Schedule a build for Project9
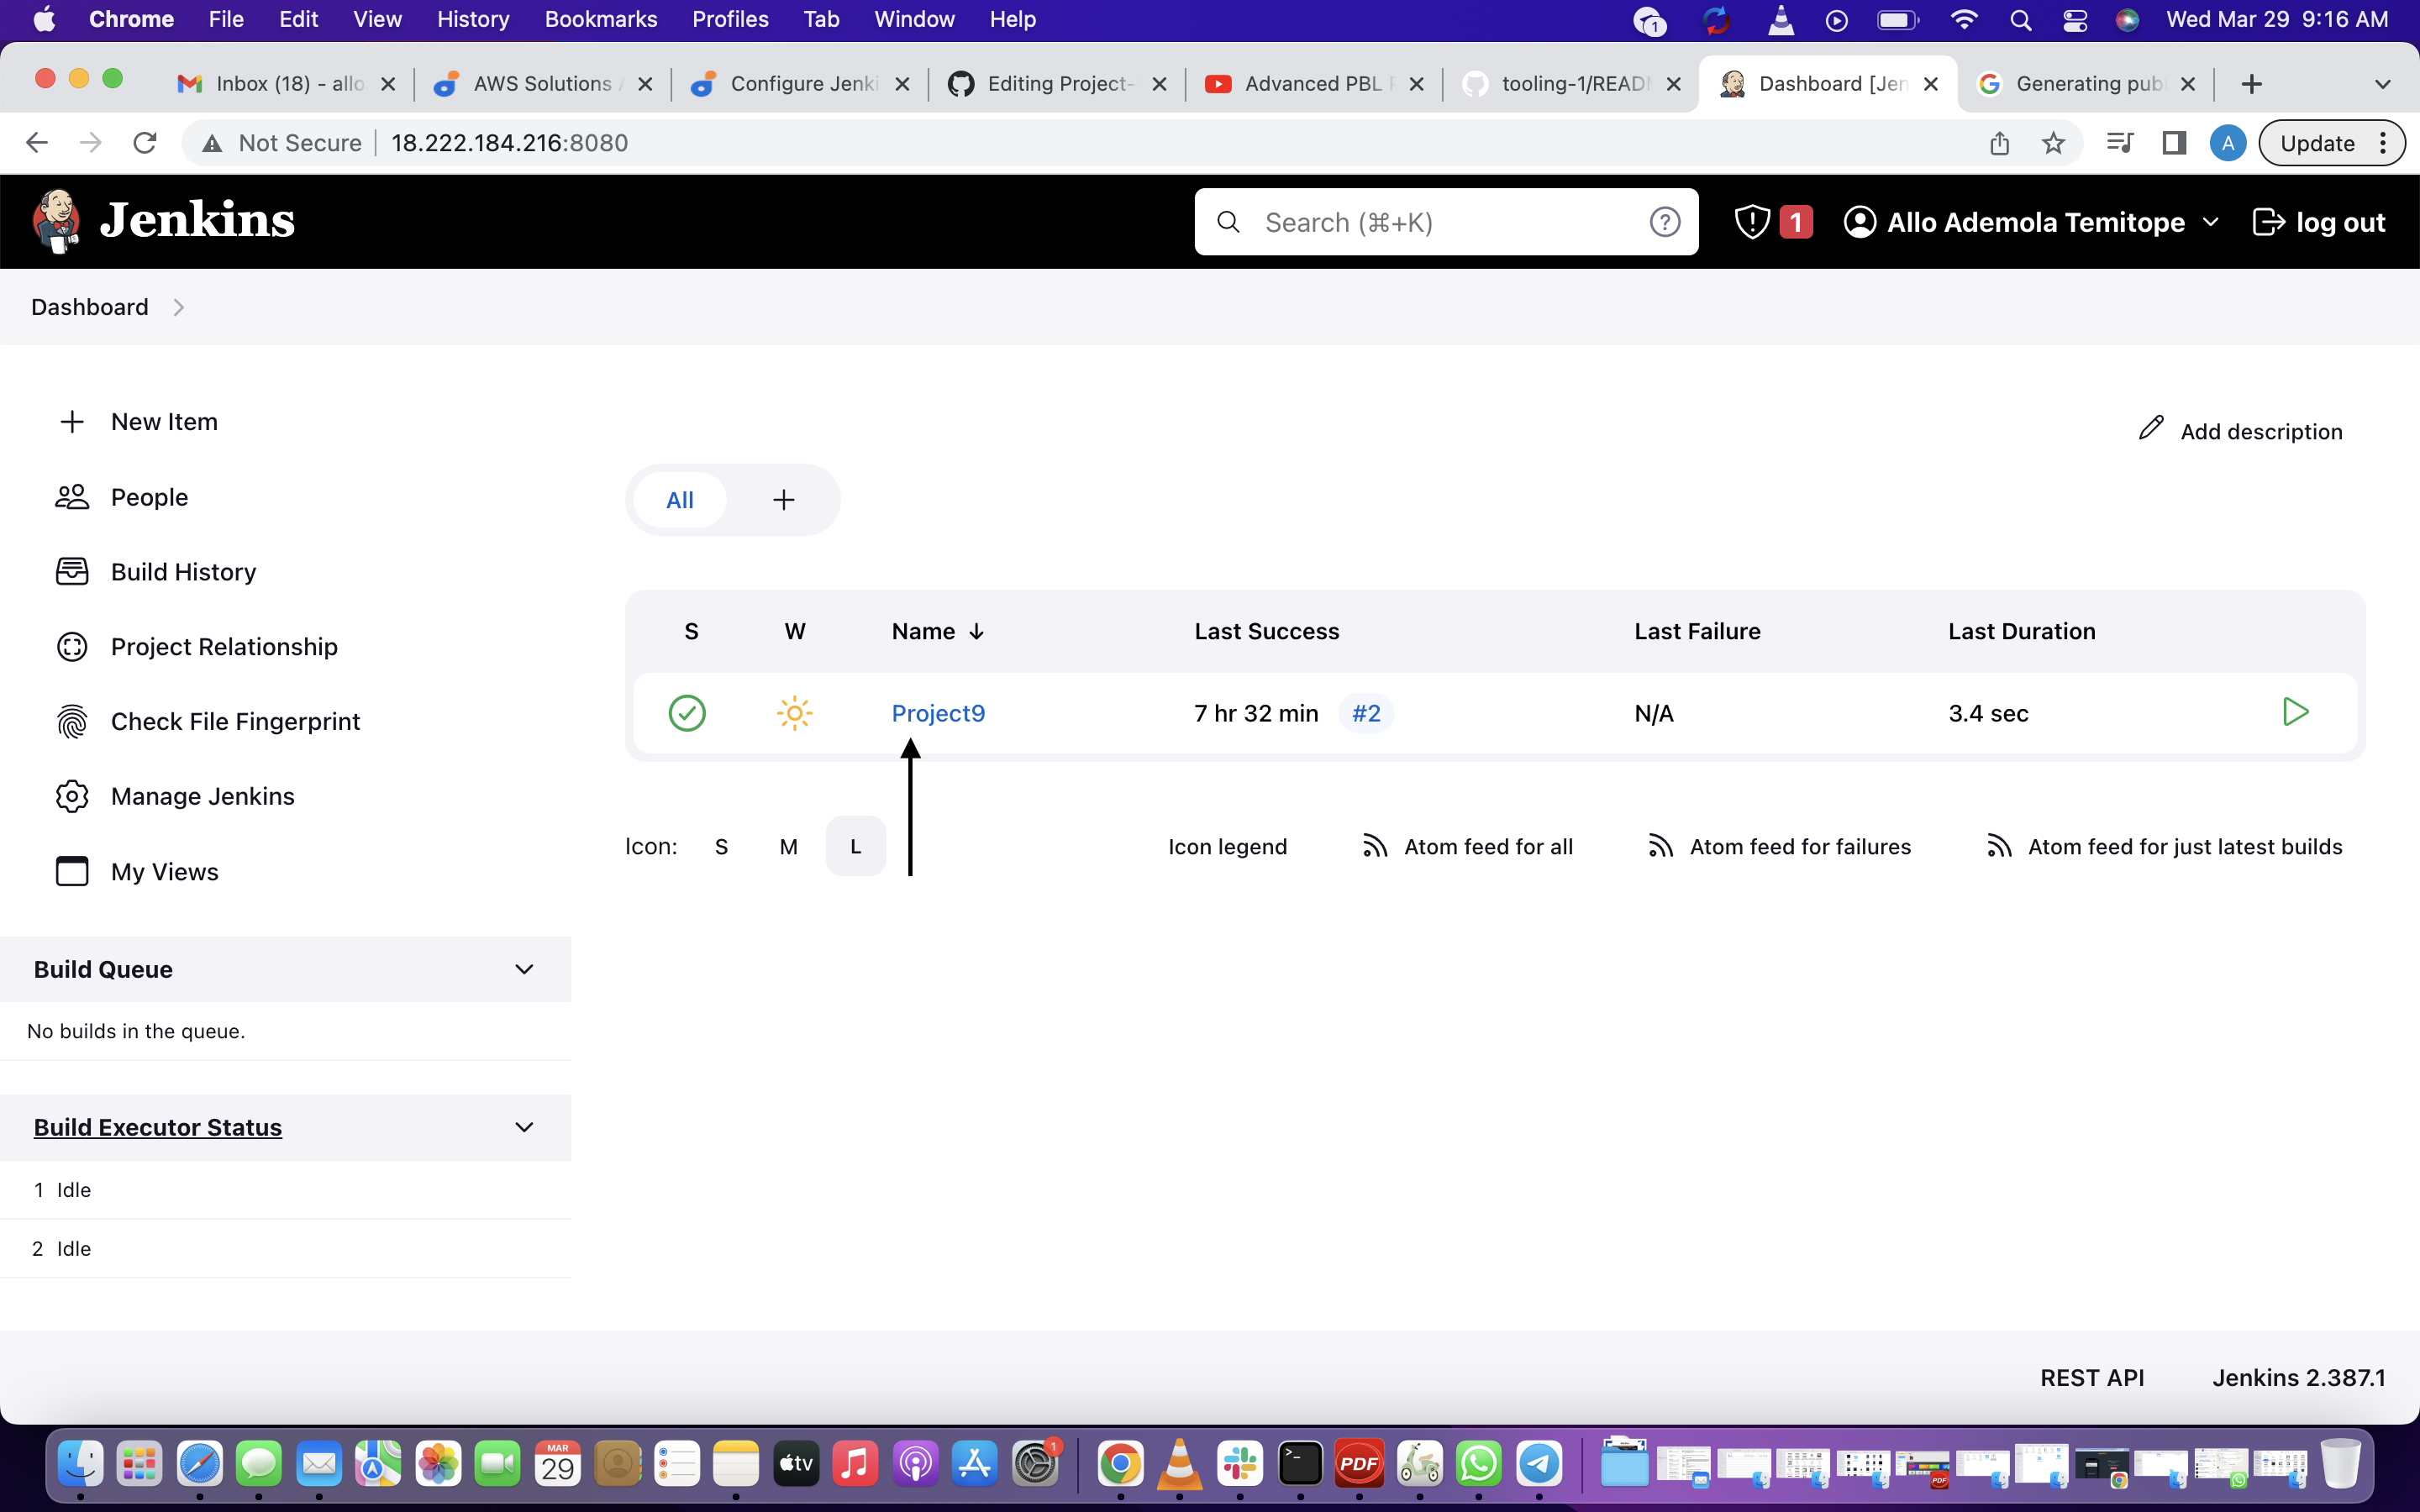The image size is (2420, 1512). pos(2295,712)
